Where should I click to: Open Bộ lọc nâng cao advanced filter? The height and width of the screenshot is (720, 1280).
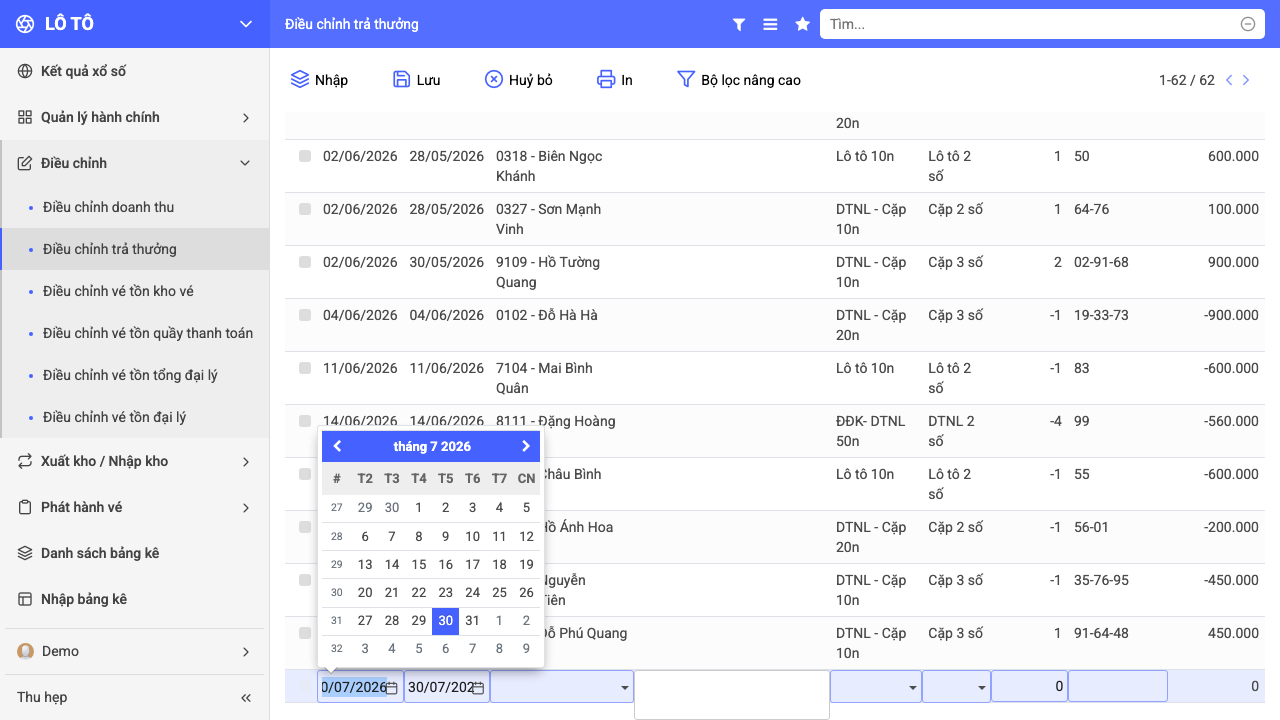(738, 80)
